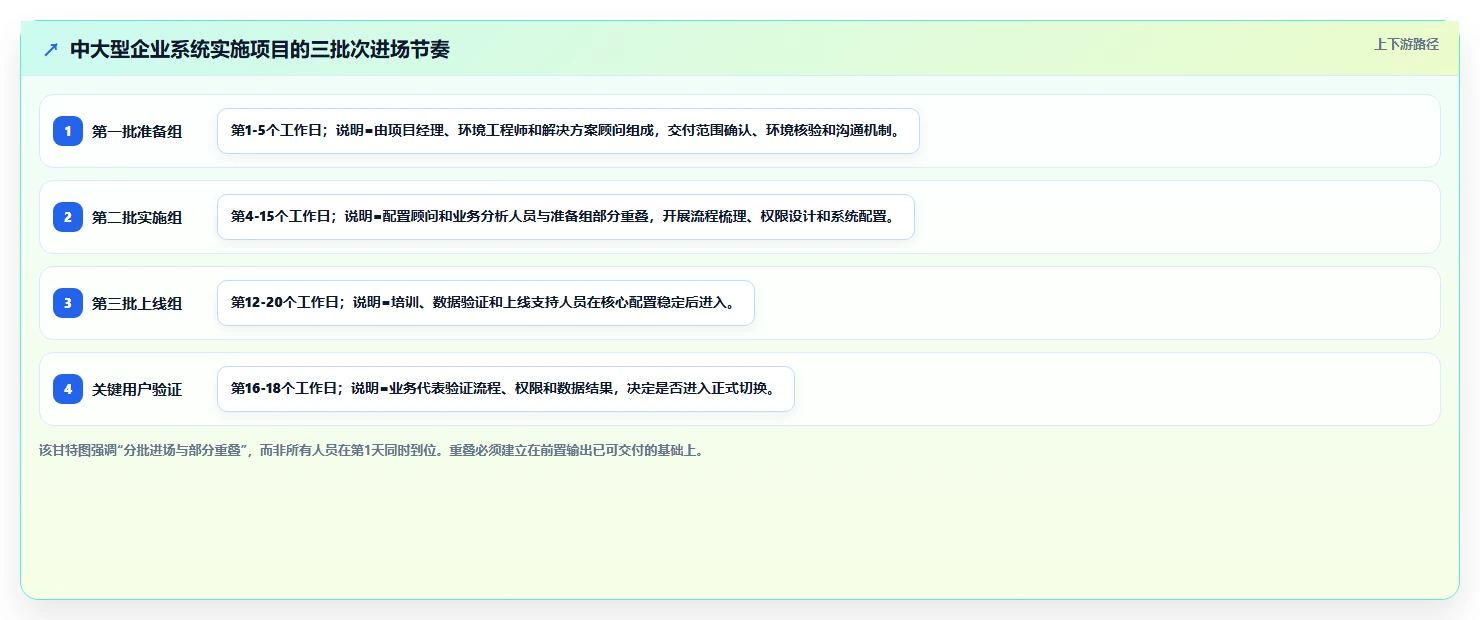Screen dimensions: 1480x620
Task: Click the footnote starting with 该甘特图强调
Action: 372,450
